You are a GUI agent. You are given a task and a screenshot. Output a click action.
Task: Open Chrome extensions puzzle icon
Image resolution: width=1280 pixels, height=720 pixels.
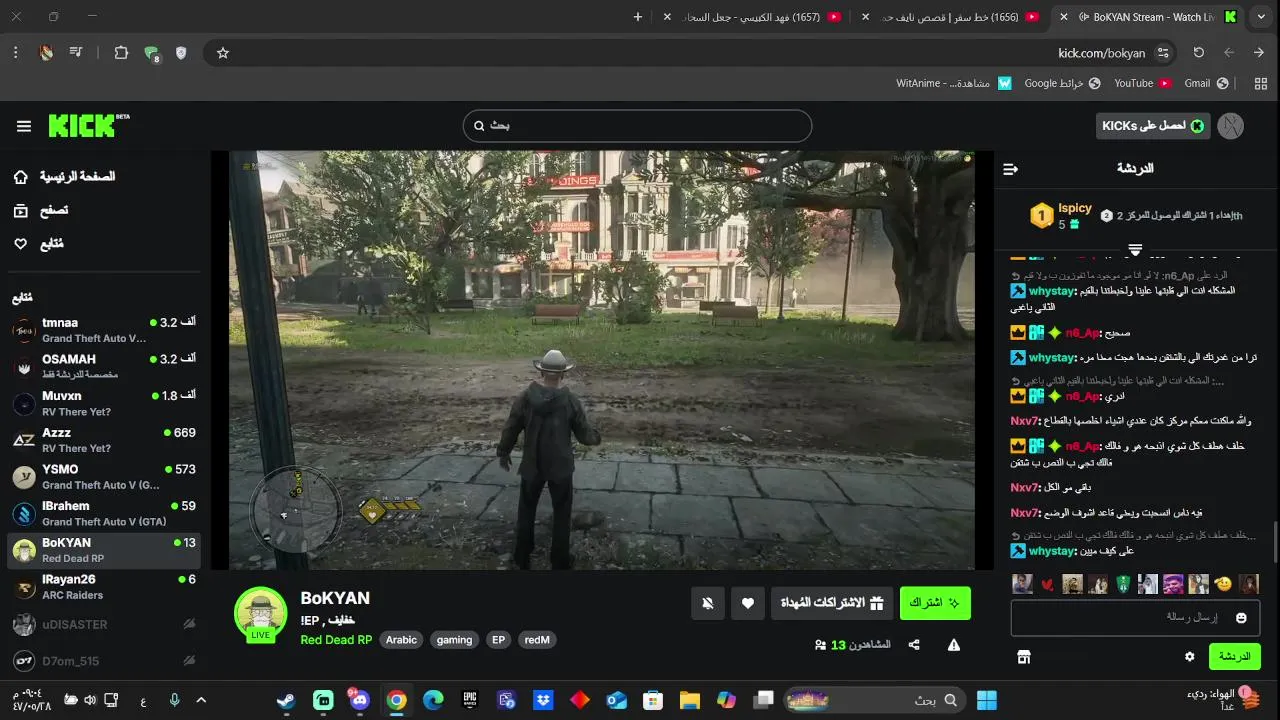tap(121, 53)
